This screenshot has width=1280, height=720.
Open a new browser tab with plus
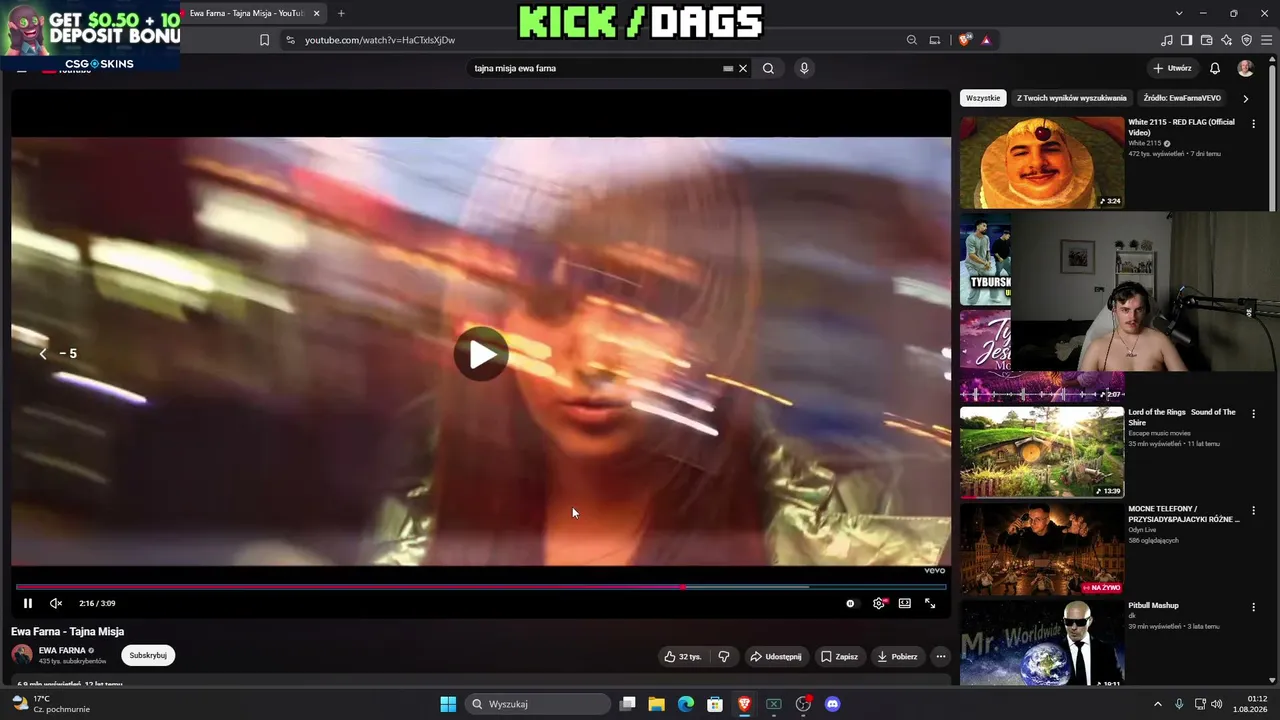point(341,13)
